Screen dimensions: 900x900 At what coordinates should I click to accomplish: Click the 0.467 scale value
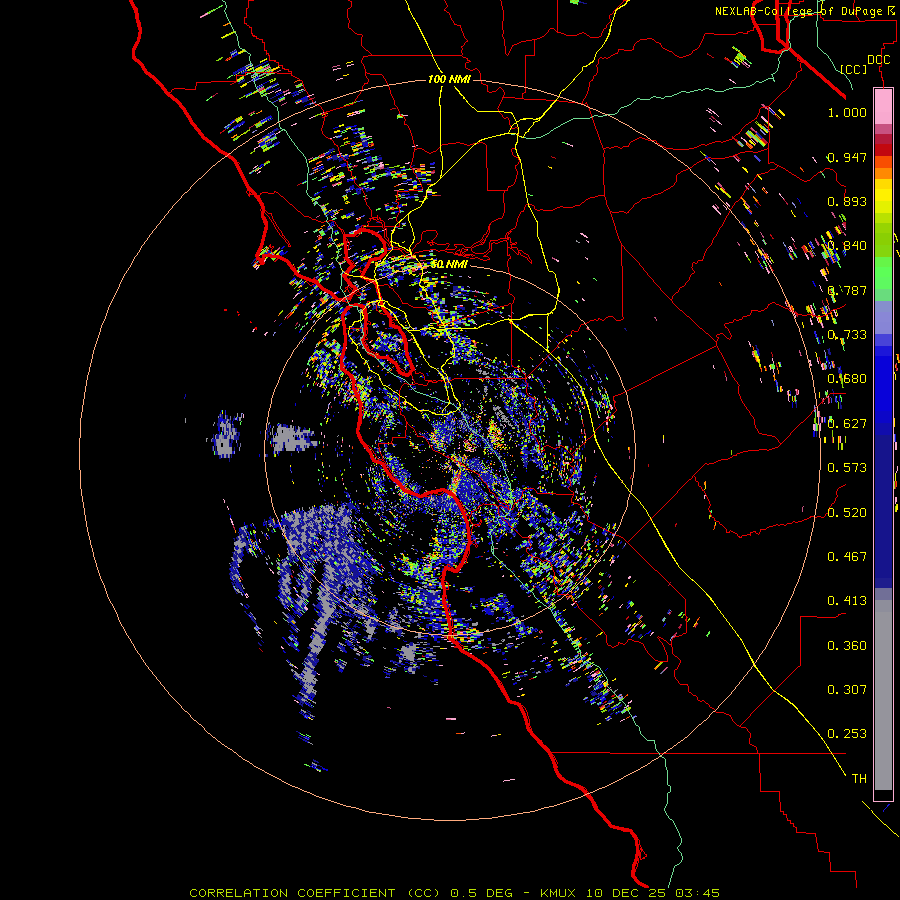click(x=847, y=557)
